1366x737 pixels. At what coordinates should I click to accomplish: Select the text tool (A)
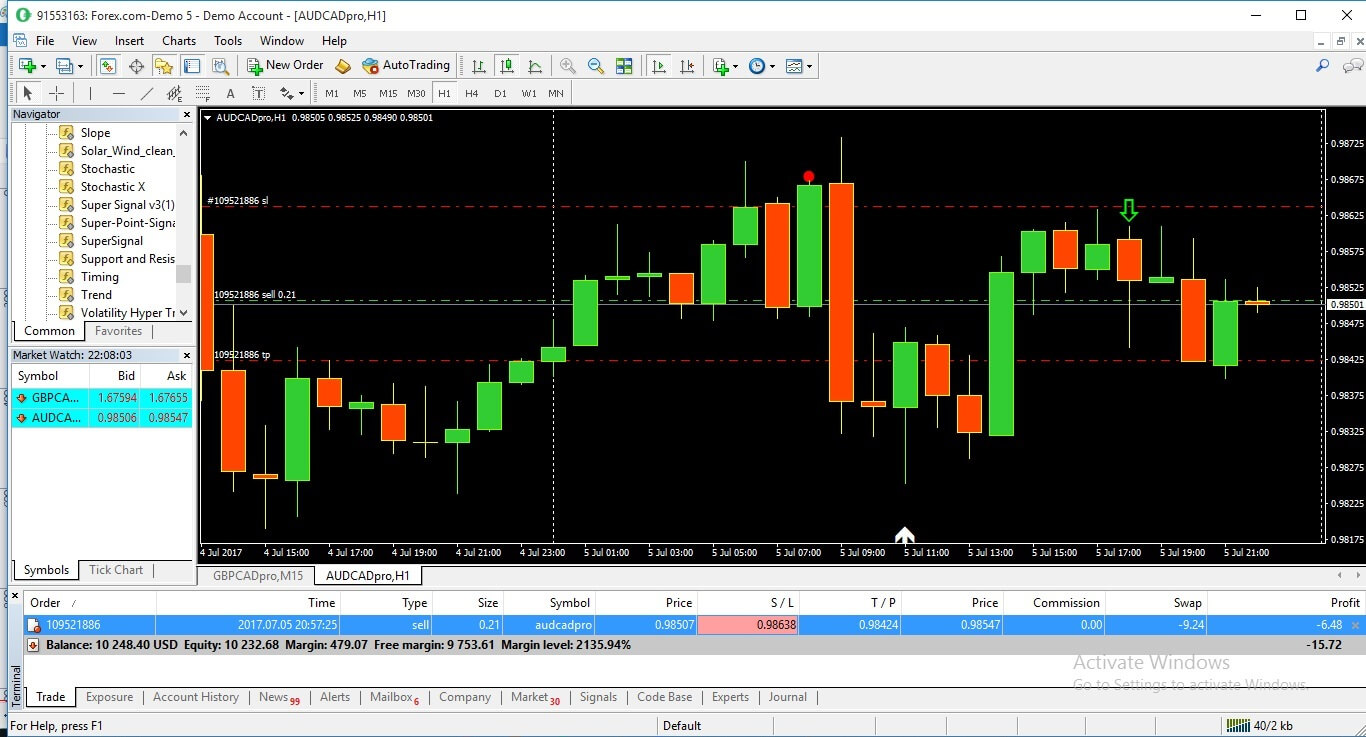(x=230, y=93)
